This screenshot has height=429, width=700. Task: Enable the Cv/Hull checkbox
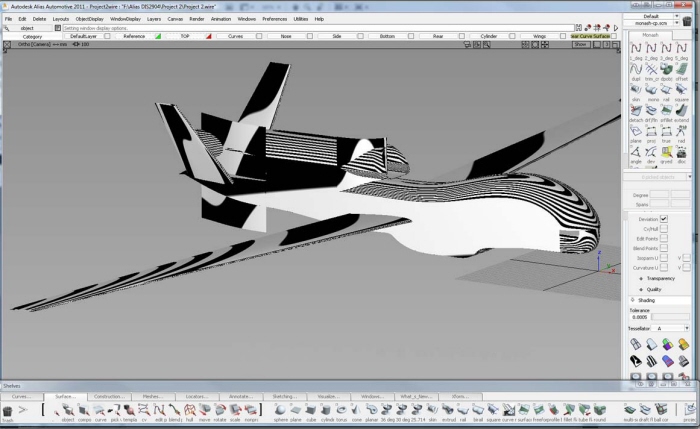click(663, 229)
